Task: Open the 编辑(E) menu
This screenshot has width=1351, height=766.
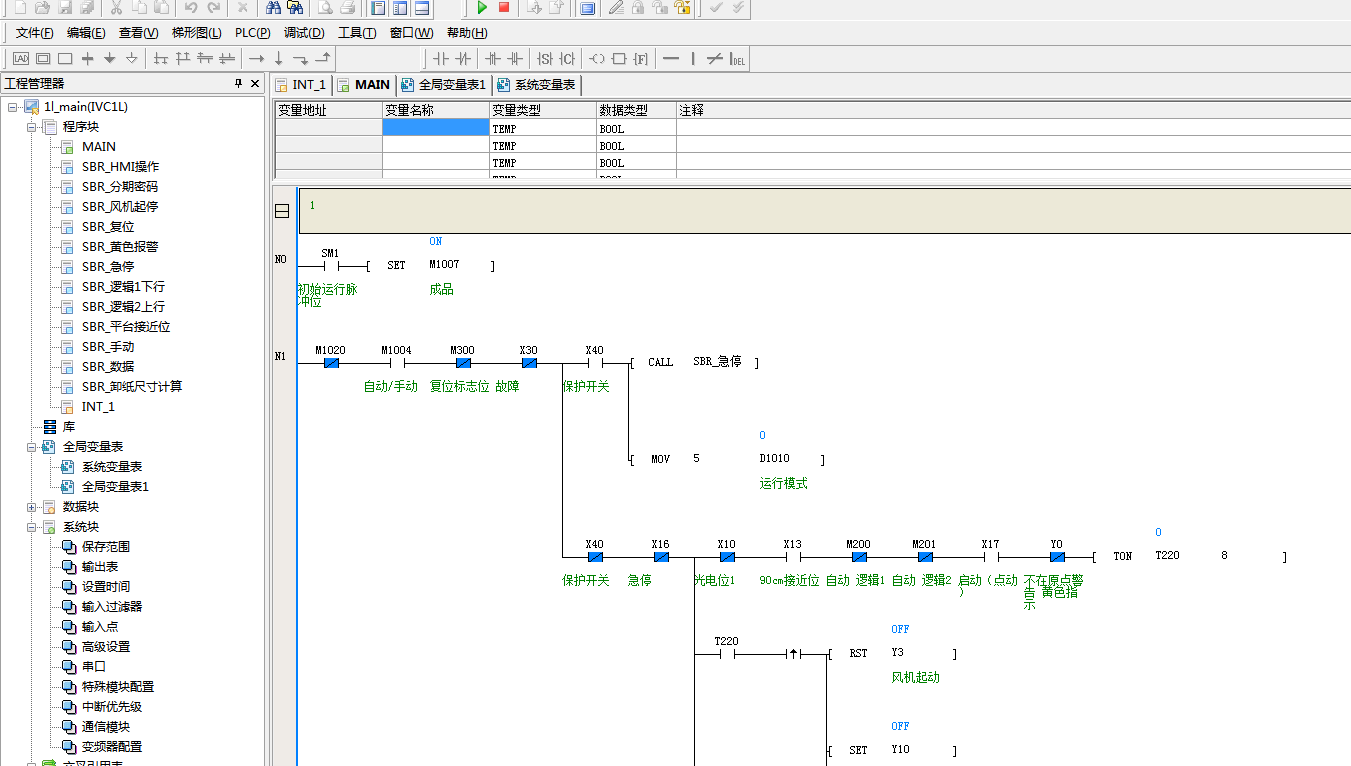Action: coord(86,32)
